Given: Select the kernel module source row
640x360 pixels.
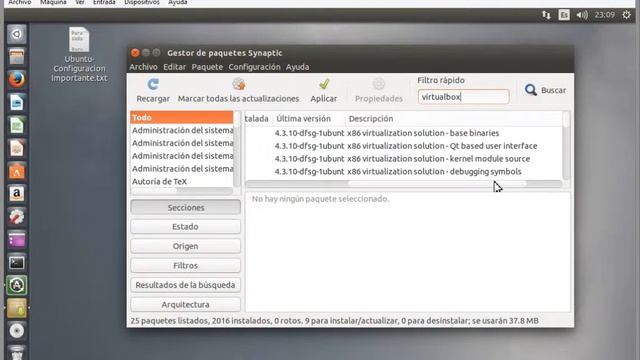Looking at the screenshot, I should 403,159.
